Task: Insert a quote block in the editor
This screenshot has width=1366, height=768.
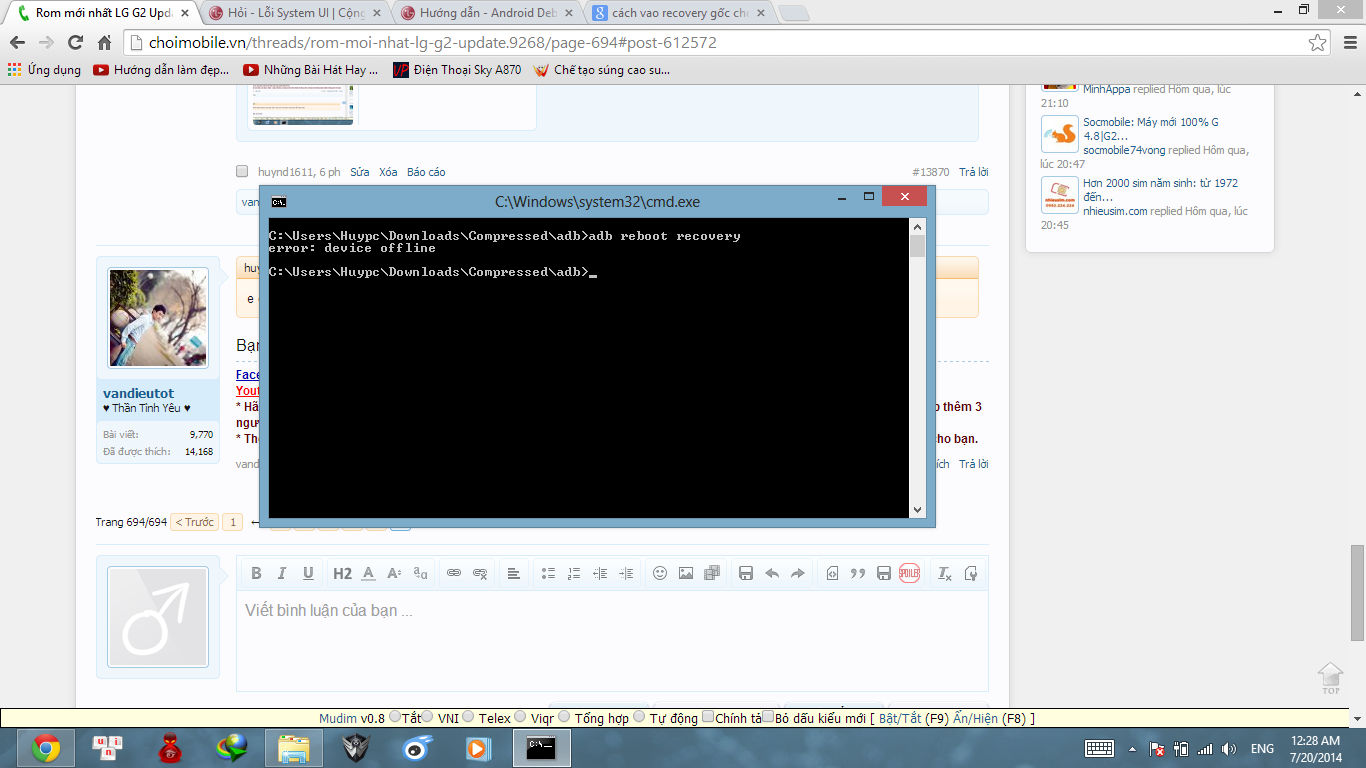Action: [x=857, y=573]
